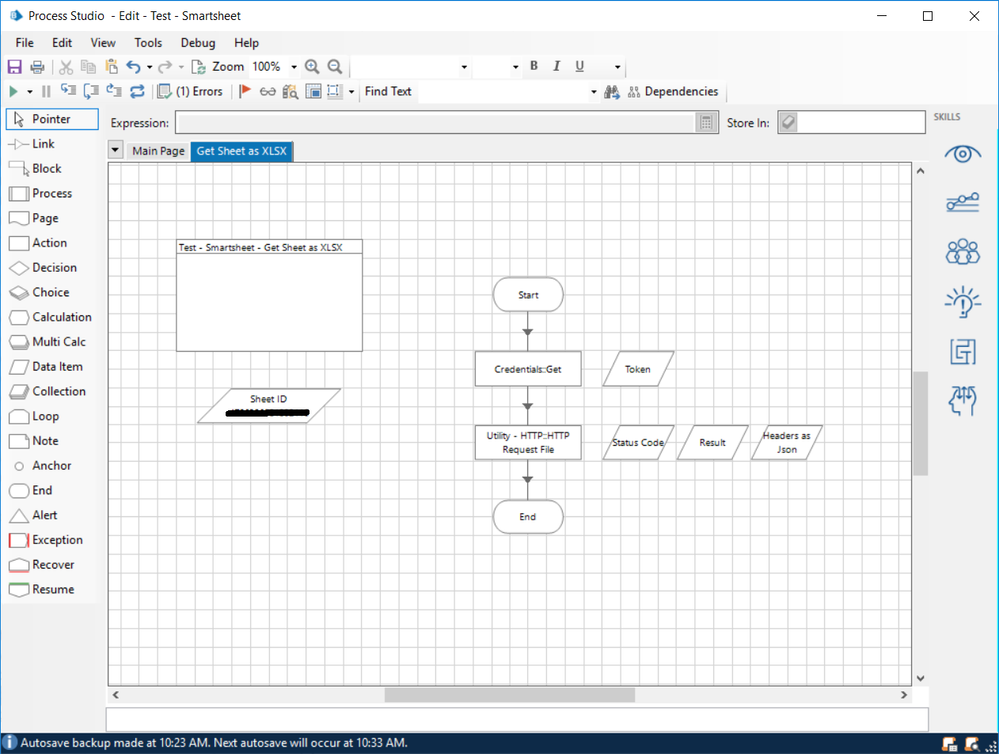Image resolution: width=999 pixels, height=754 pixels.
Task: Run the process with the green Play icon
Action: [x=14, y=92]
